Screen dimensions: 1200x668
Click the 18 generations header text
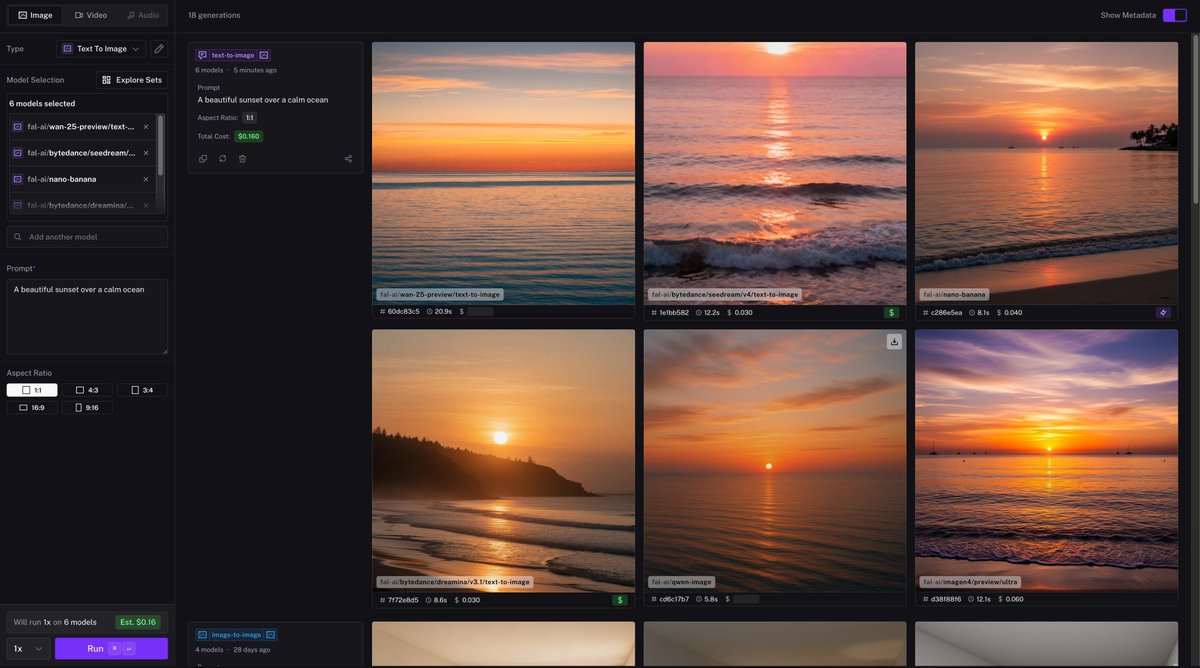214,15
